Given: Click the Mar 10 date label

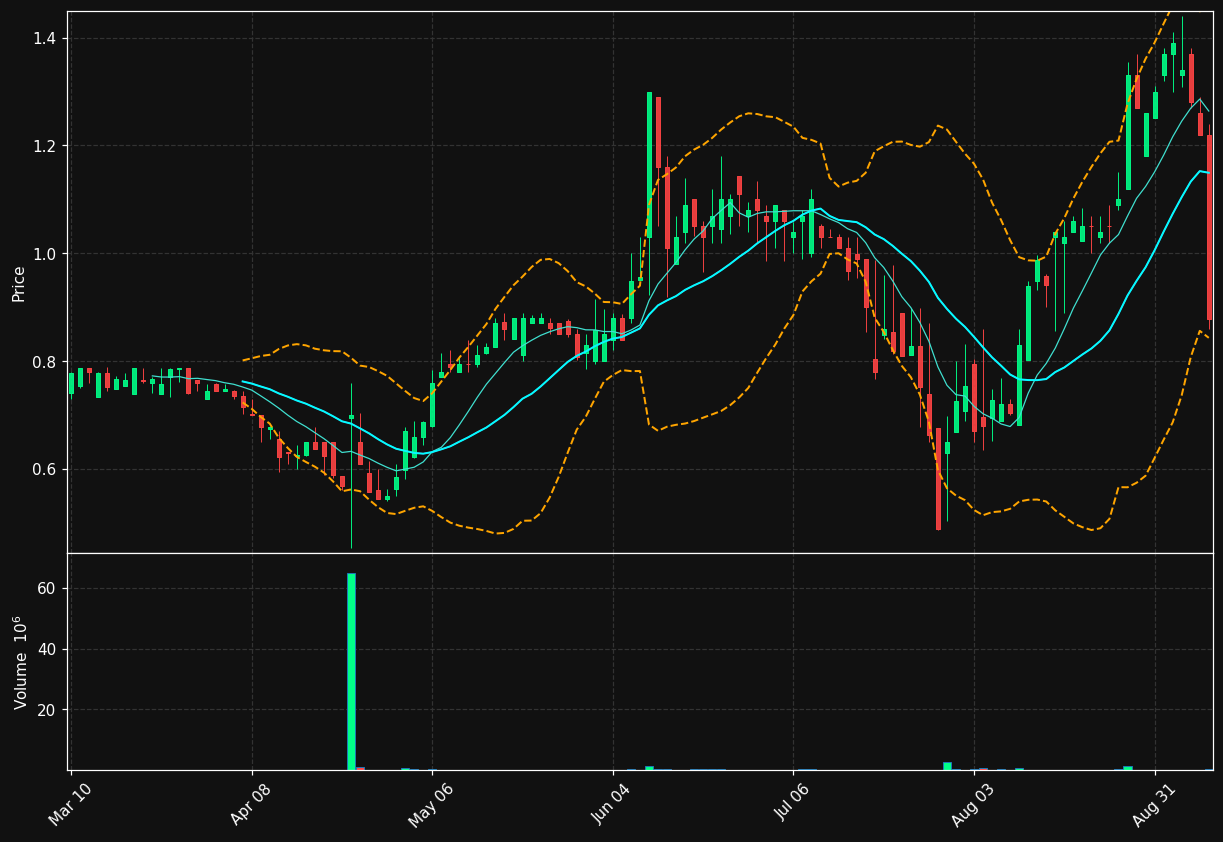Looking at the screenshot, I should pyautogui.click(x=71, y=802).
